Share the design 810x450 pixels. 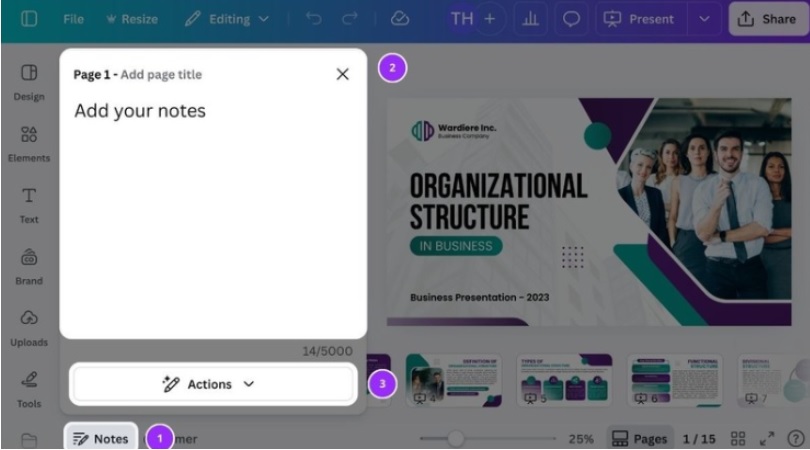pyautogui.click(x=768, y=19)
